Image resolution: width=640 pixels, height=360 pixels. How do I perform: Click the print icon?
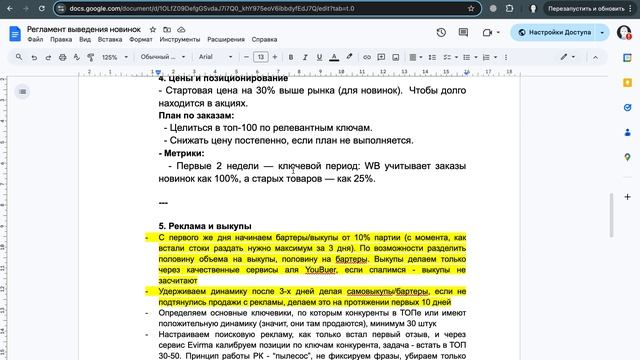[62, 57]
